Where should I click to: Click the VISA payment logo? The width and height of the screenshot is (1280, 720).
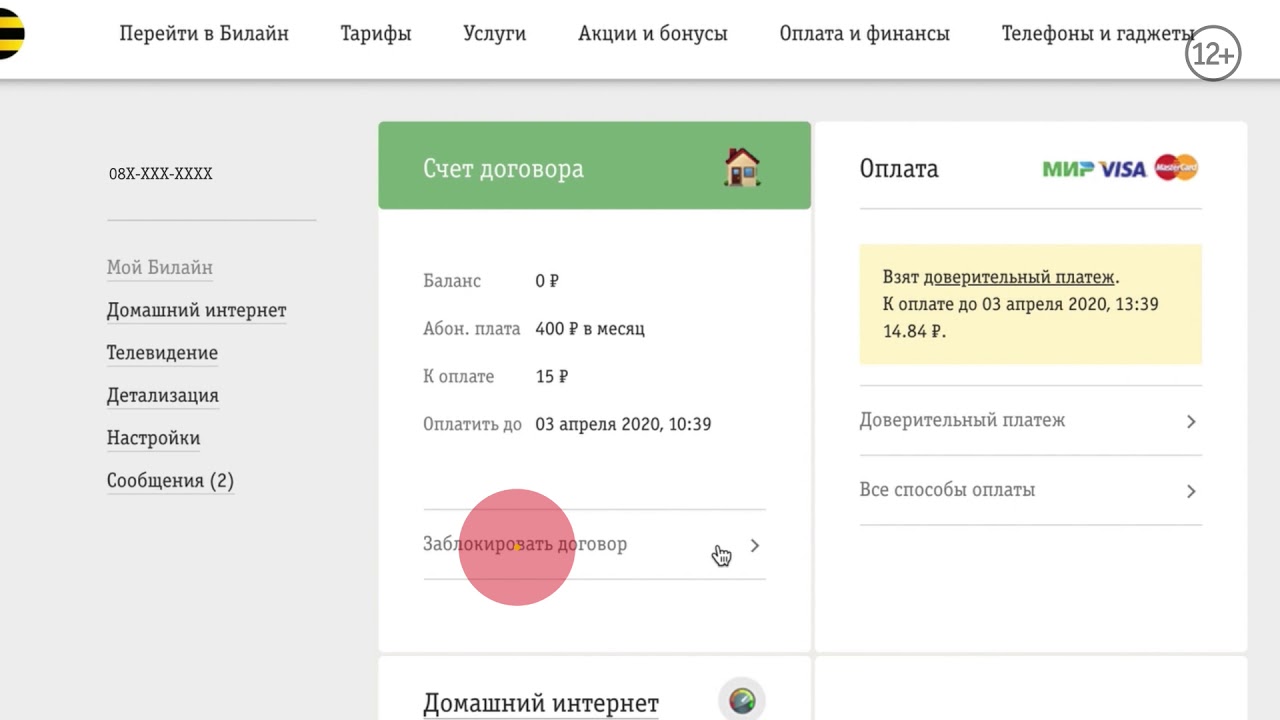[x=1123, y=169]
